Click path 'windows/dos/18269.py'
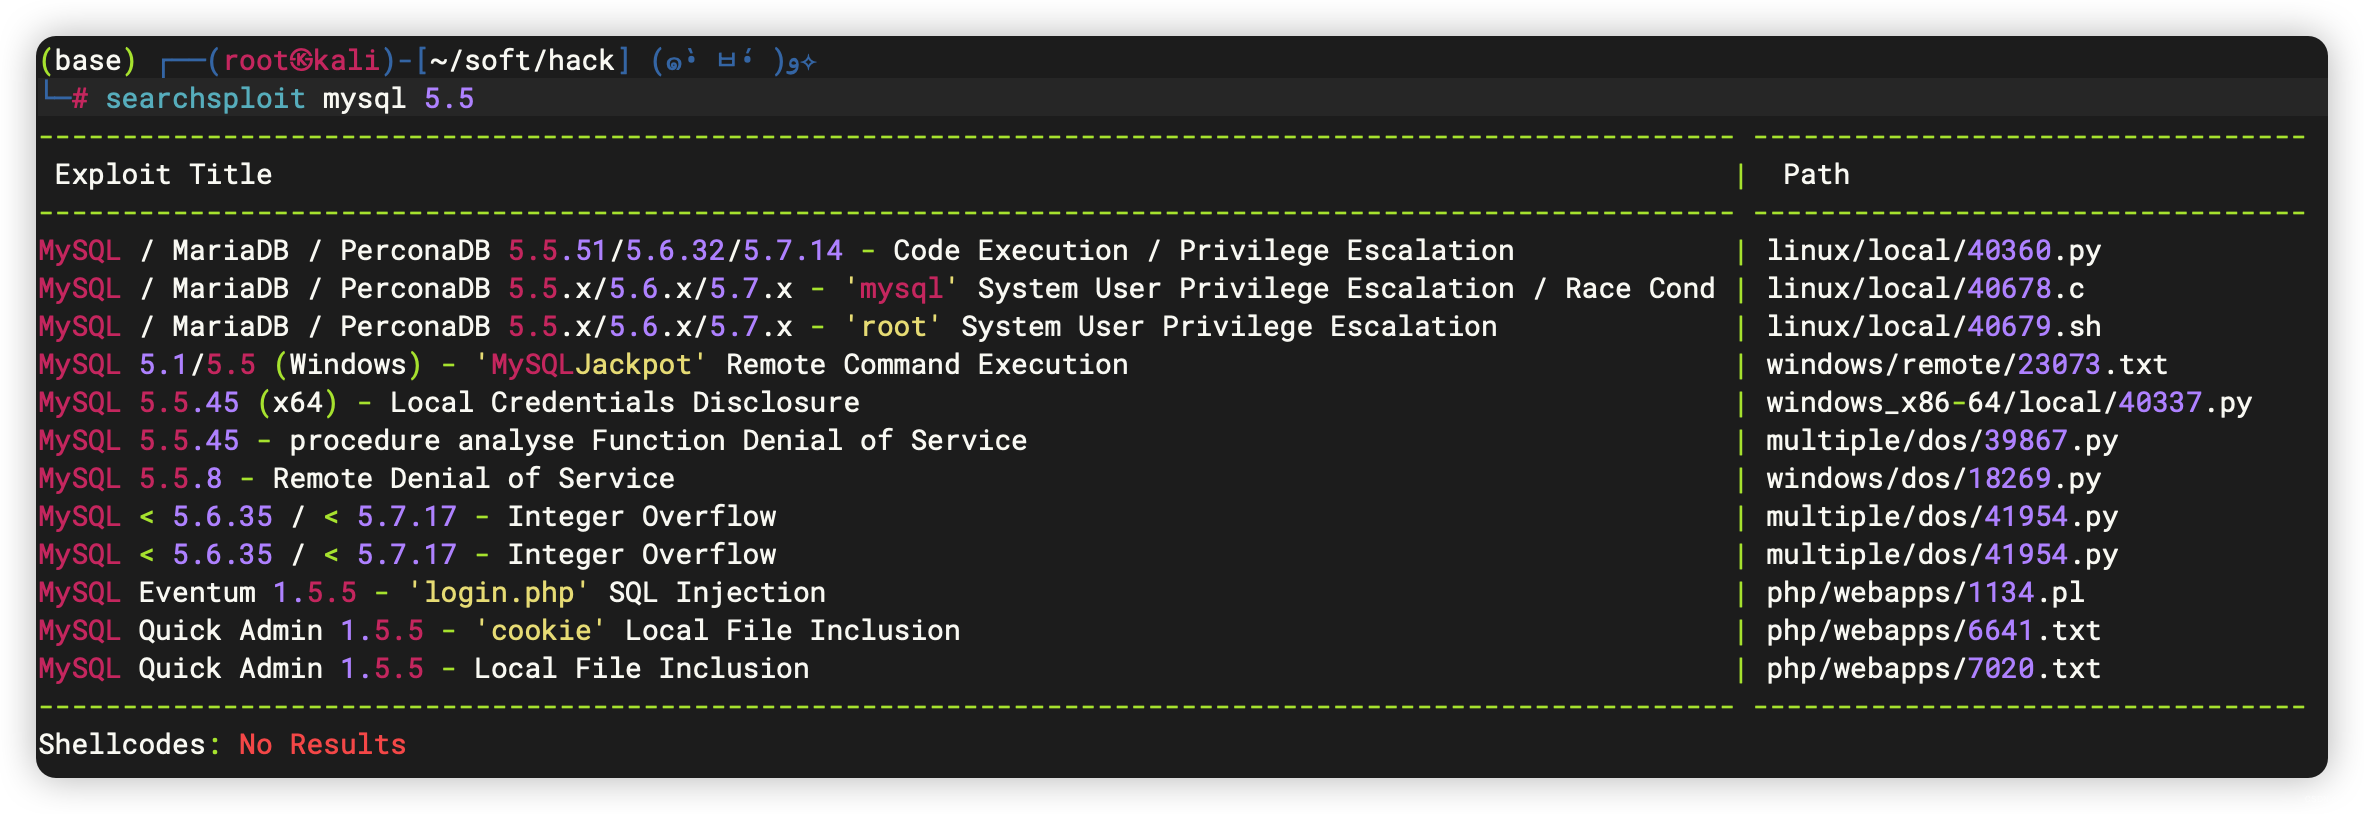2364x814 pixels. coord(1933,478)
